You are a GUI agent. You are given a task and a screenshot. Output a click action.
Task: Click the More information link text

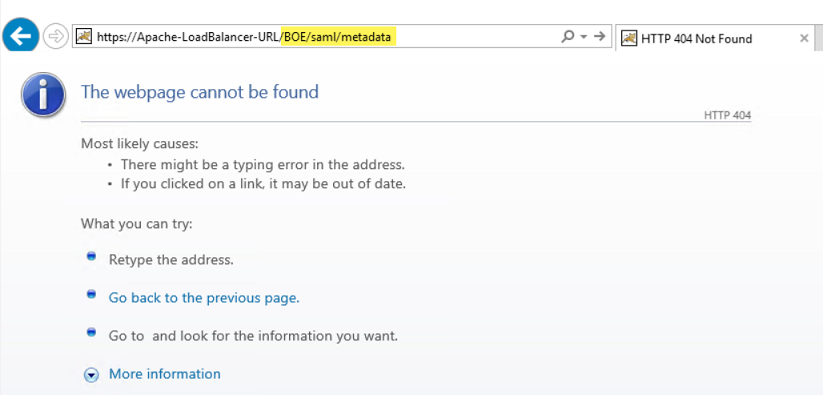(164, 374)
